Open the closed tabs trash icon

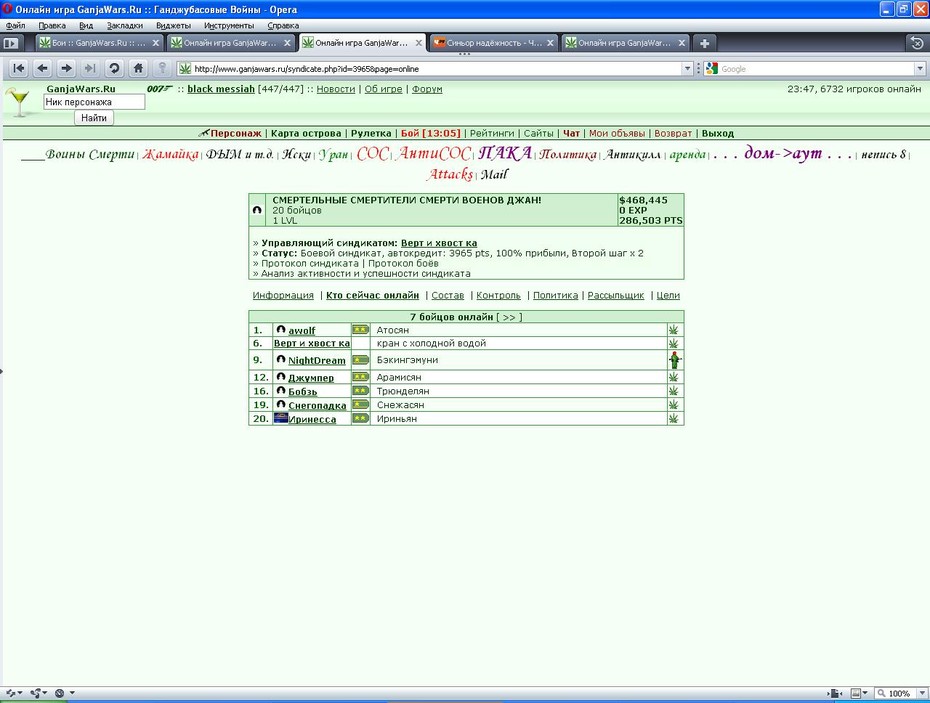[x=917, y=43]
